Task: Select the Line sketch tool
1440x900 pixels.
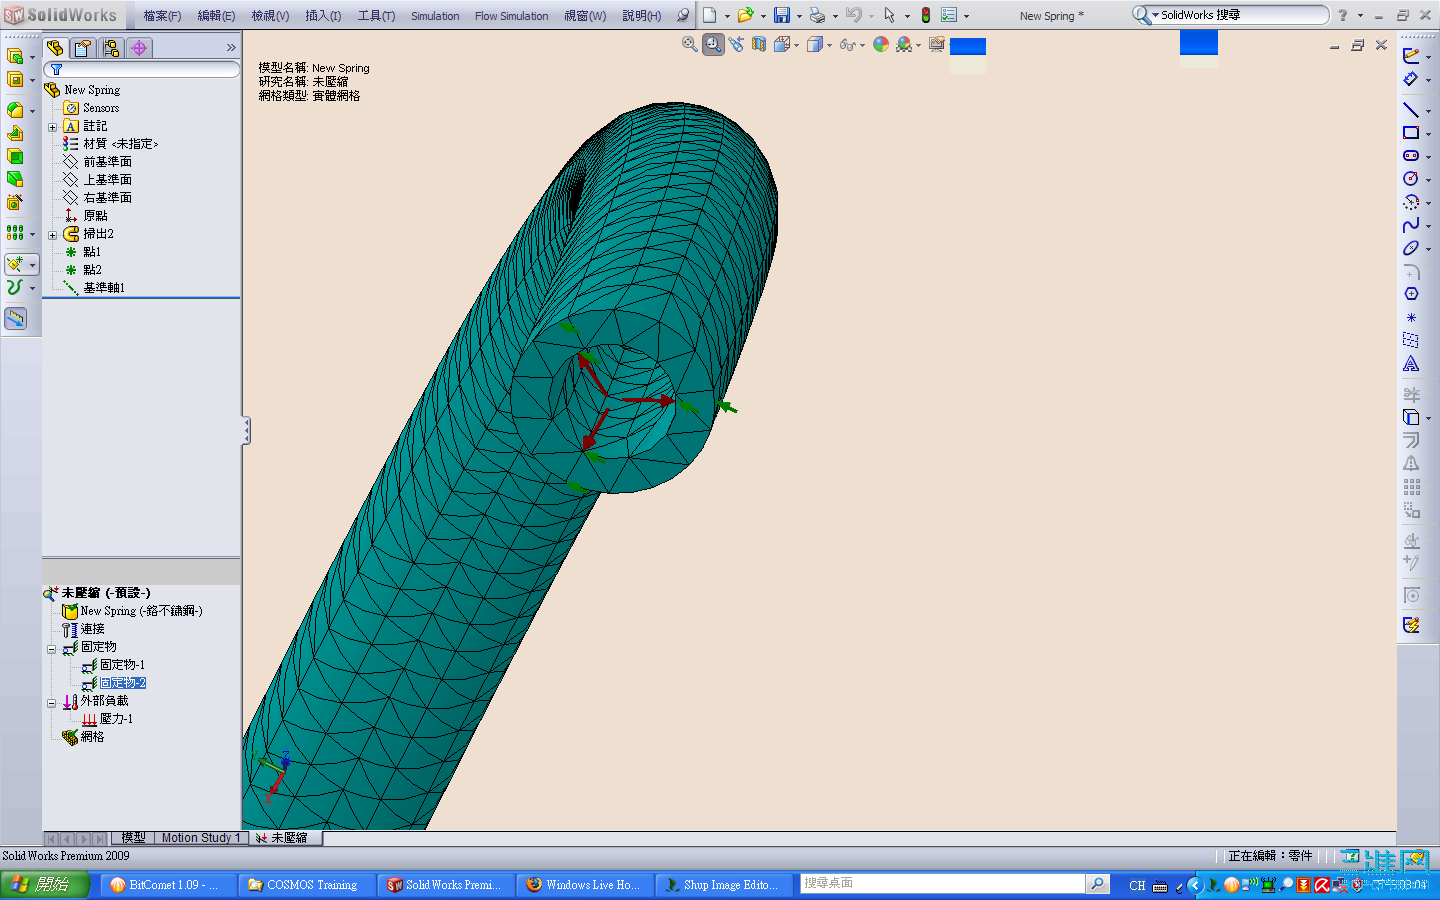Action: [x=1411, y=109]
